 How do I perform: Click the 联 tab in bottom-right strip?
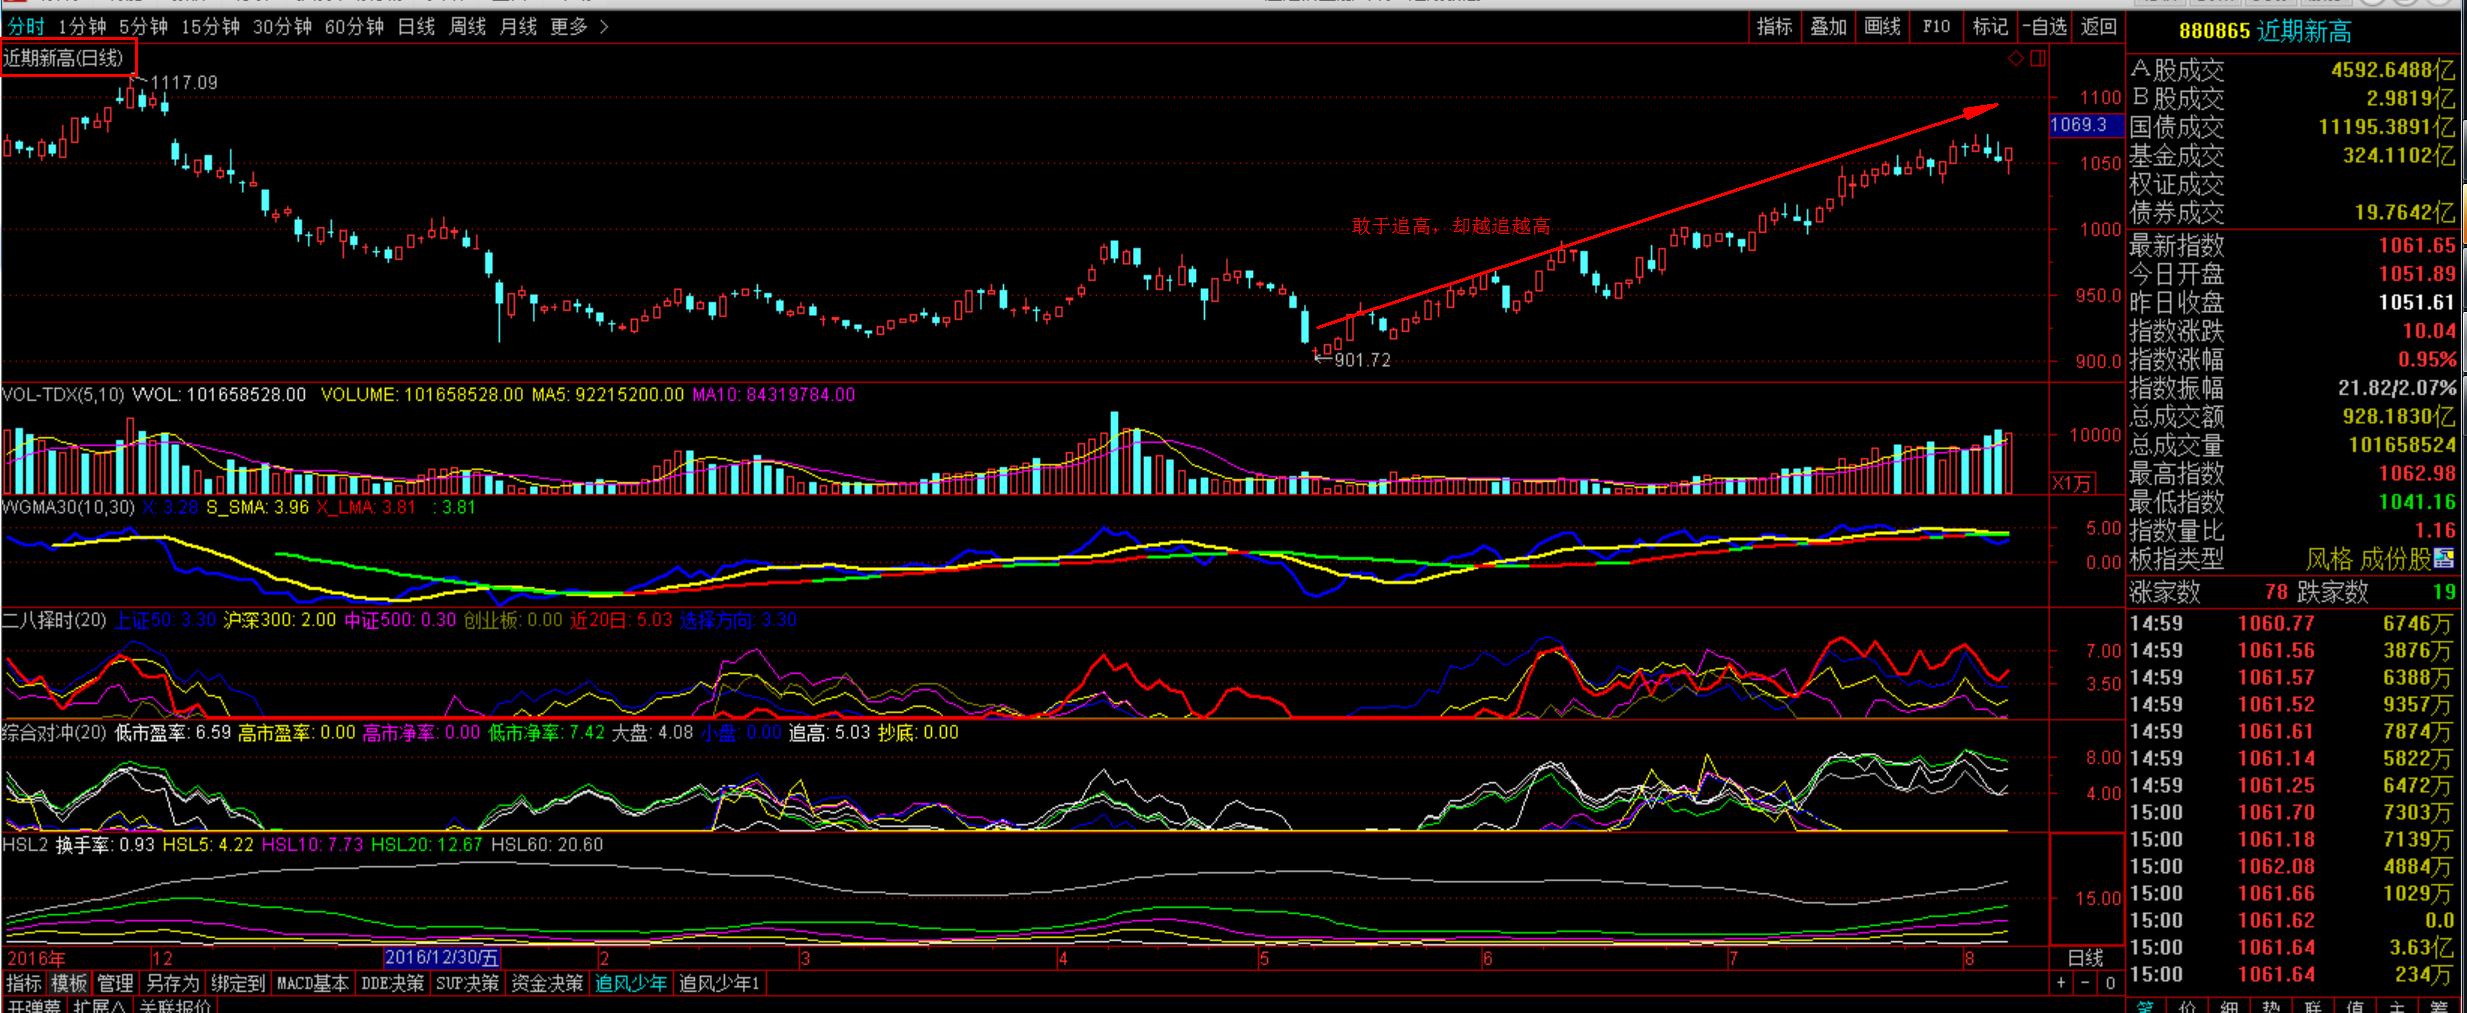point(2313,1005)
